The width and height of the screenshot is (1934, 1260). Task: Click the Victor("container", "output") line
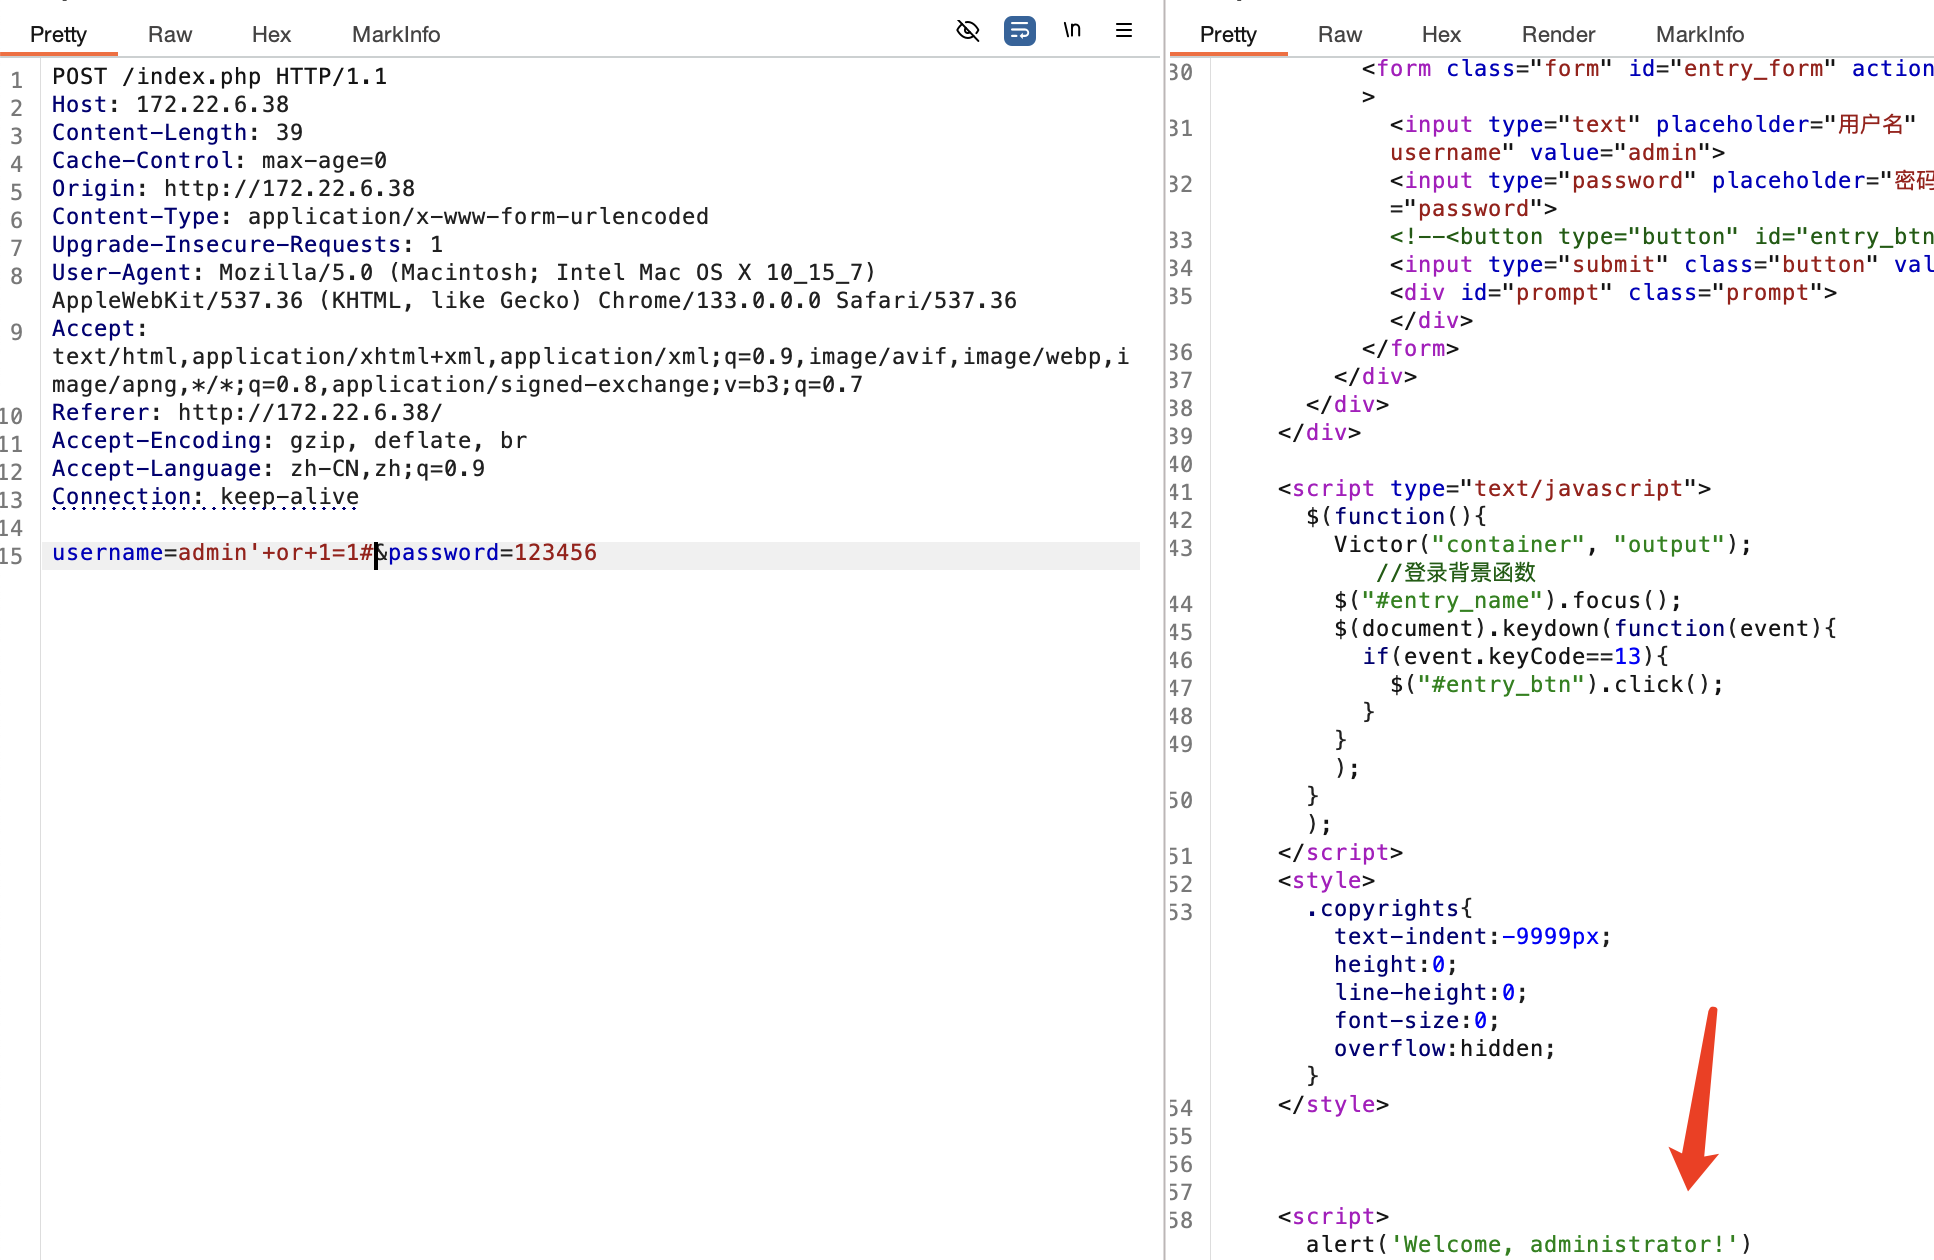point(1542,544)
